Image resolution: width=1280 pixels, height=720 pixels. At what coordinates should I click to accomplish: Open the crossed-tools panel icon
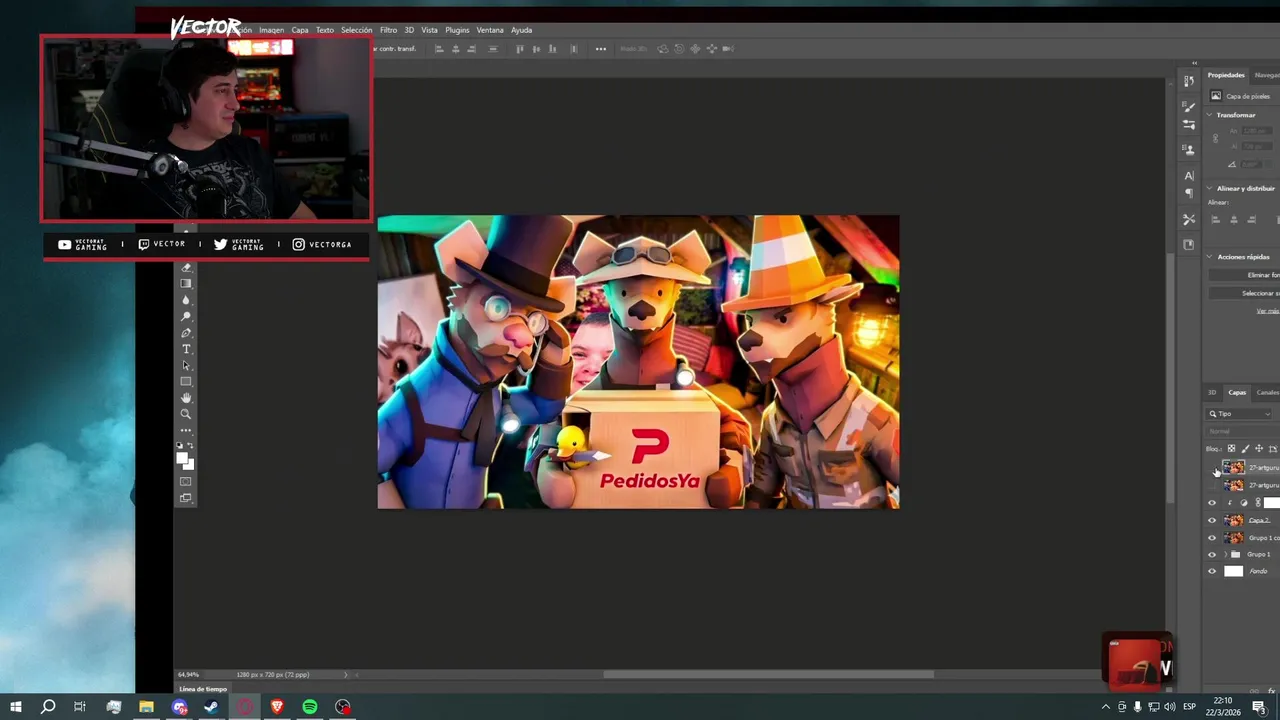(1189, 219)
